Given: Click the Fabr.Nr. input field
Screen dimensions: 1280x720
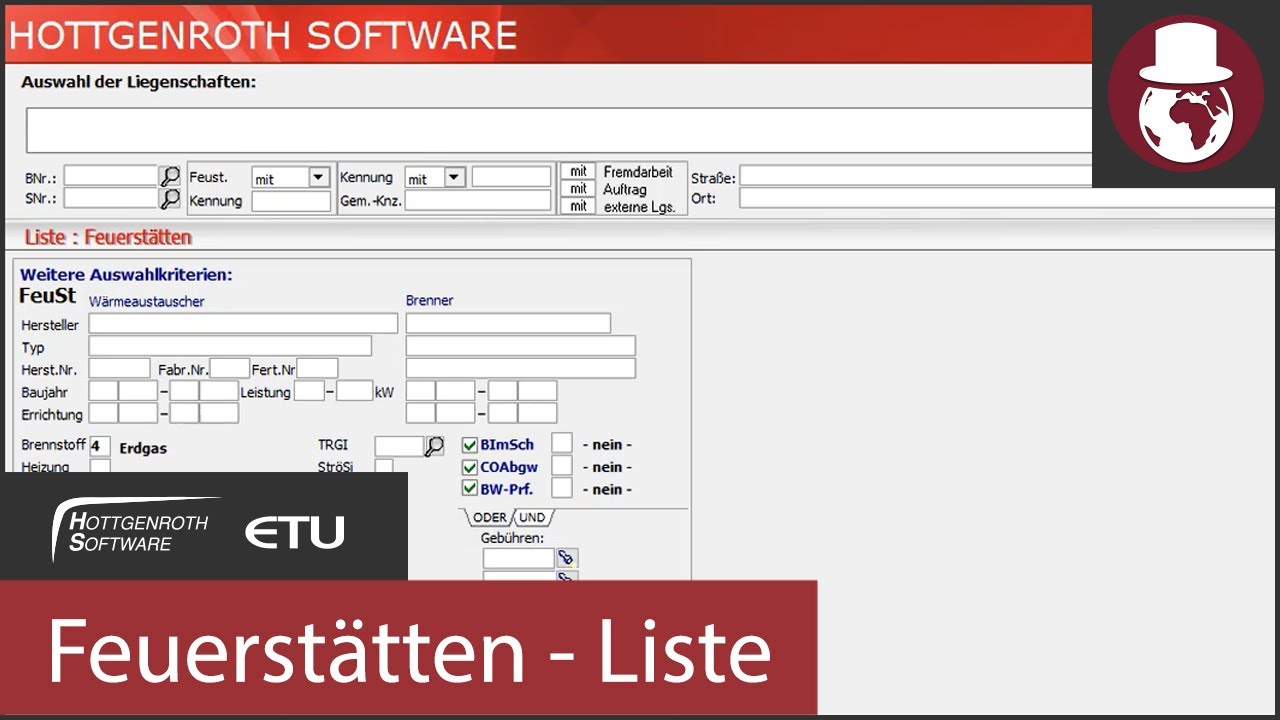Looking at the screenshot, I should [230, 368].
